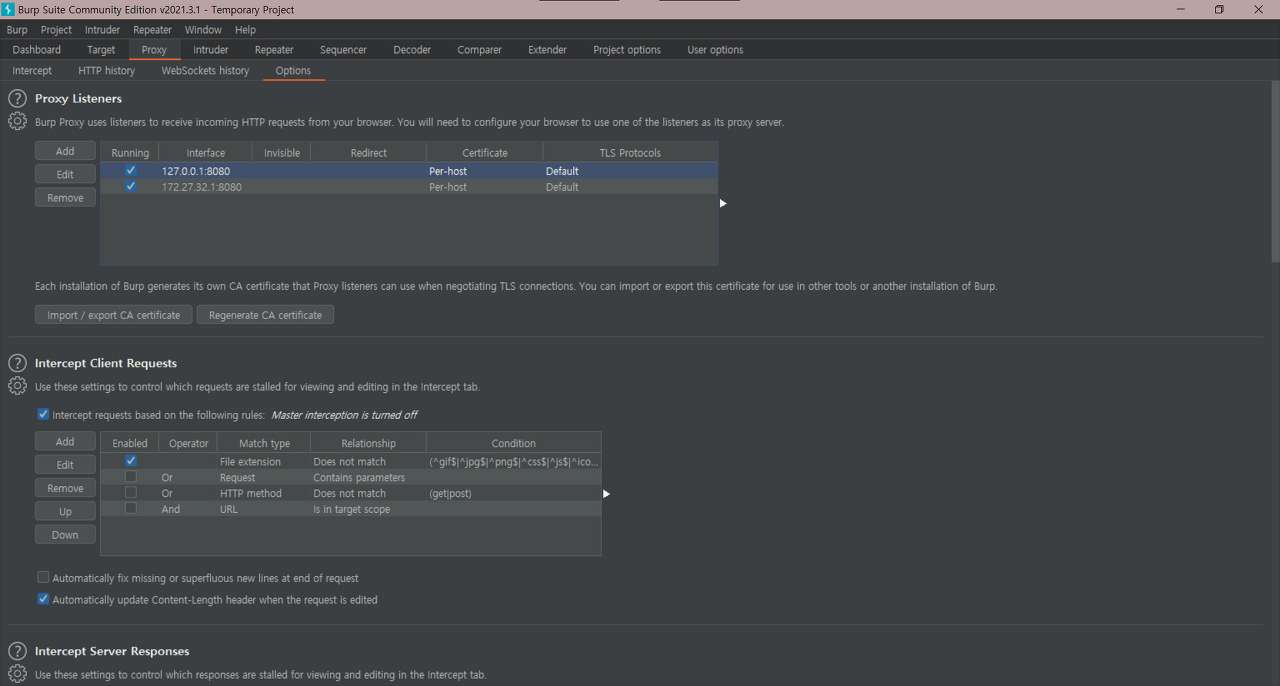The width and height of the screenshot is (1280, 686).
Task: Click the Condition column header
Action: tap(514, 443)
